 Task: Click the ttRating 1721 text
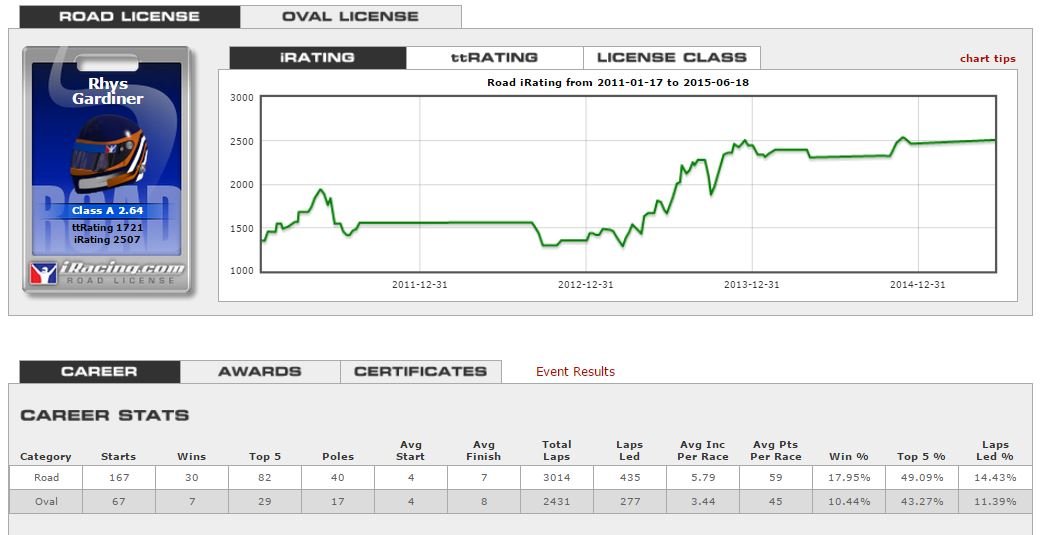(108, 228)
